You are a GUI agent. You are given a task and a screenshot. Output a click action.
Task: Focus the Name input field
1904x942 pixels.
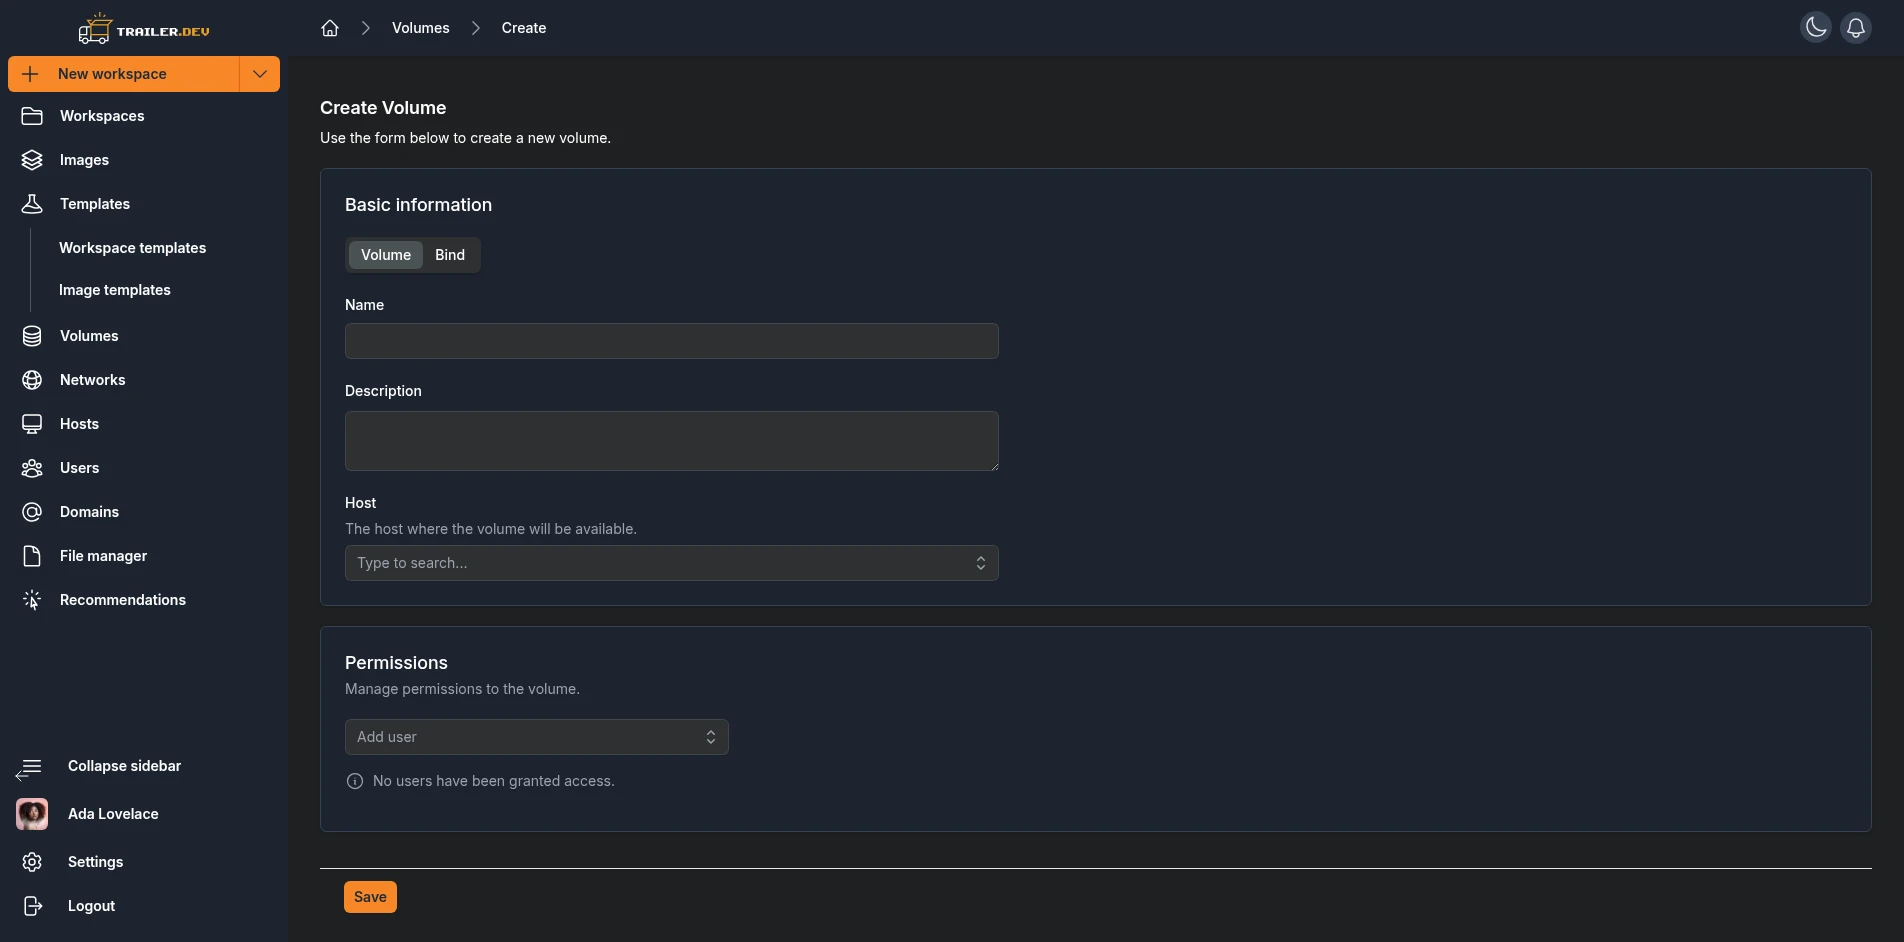click(671, 341)
